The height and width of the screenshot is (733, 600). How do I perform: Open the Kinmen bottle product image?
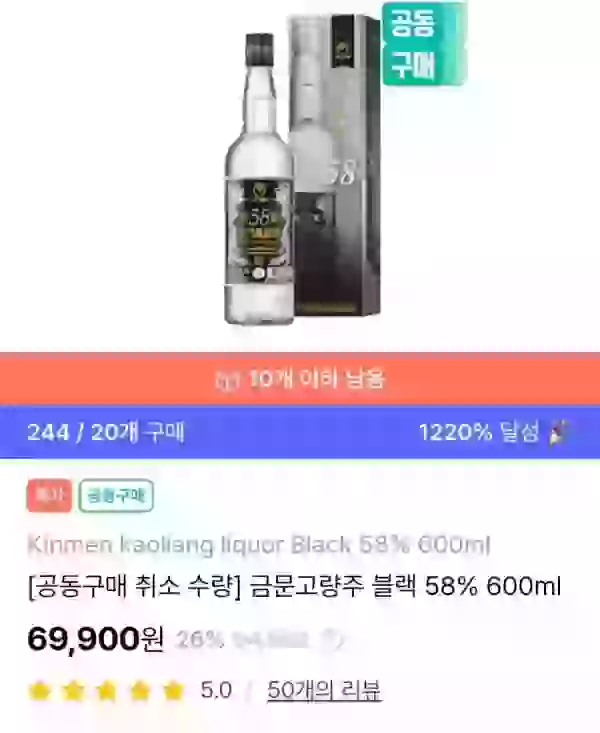260,179
